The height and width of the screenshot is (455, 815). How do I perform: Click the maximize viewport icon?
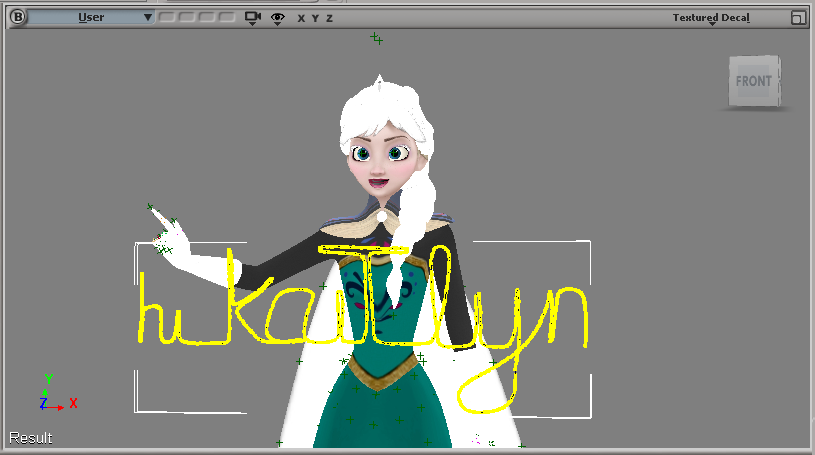click(x=797, y=18)
